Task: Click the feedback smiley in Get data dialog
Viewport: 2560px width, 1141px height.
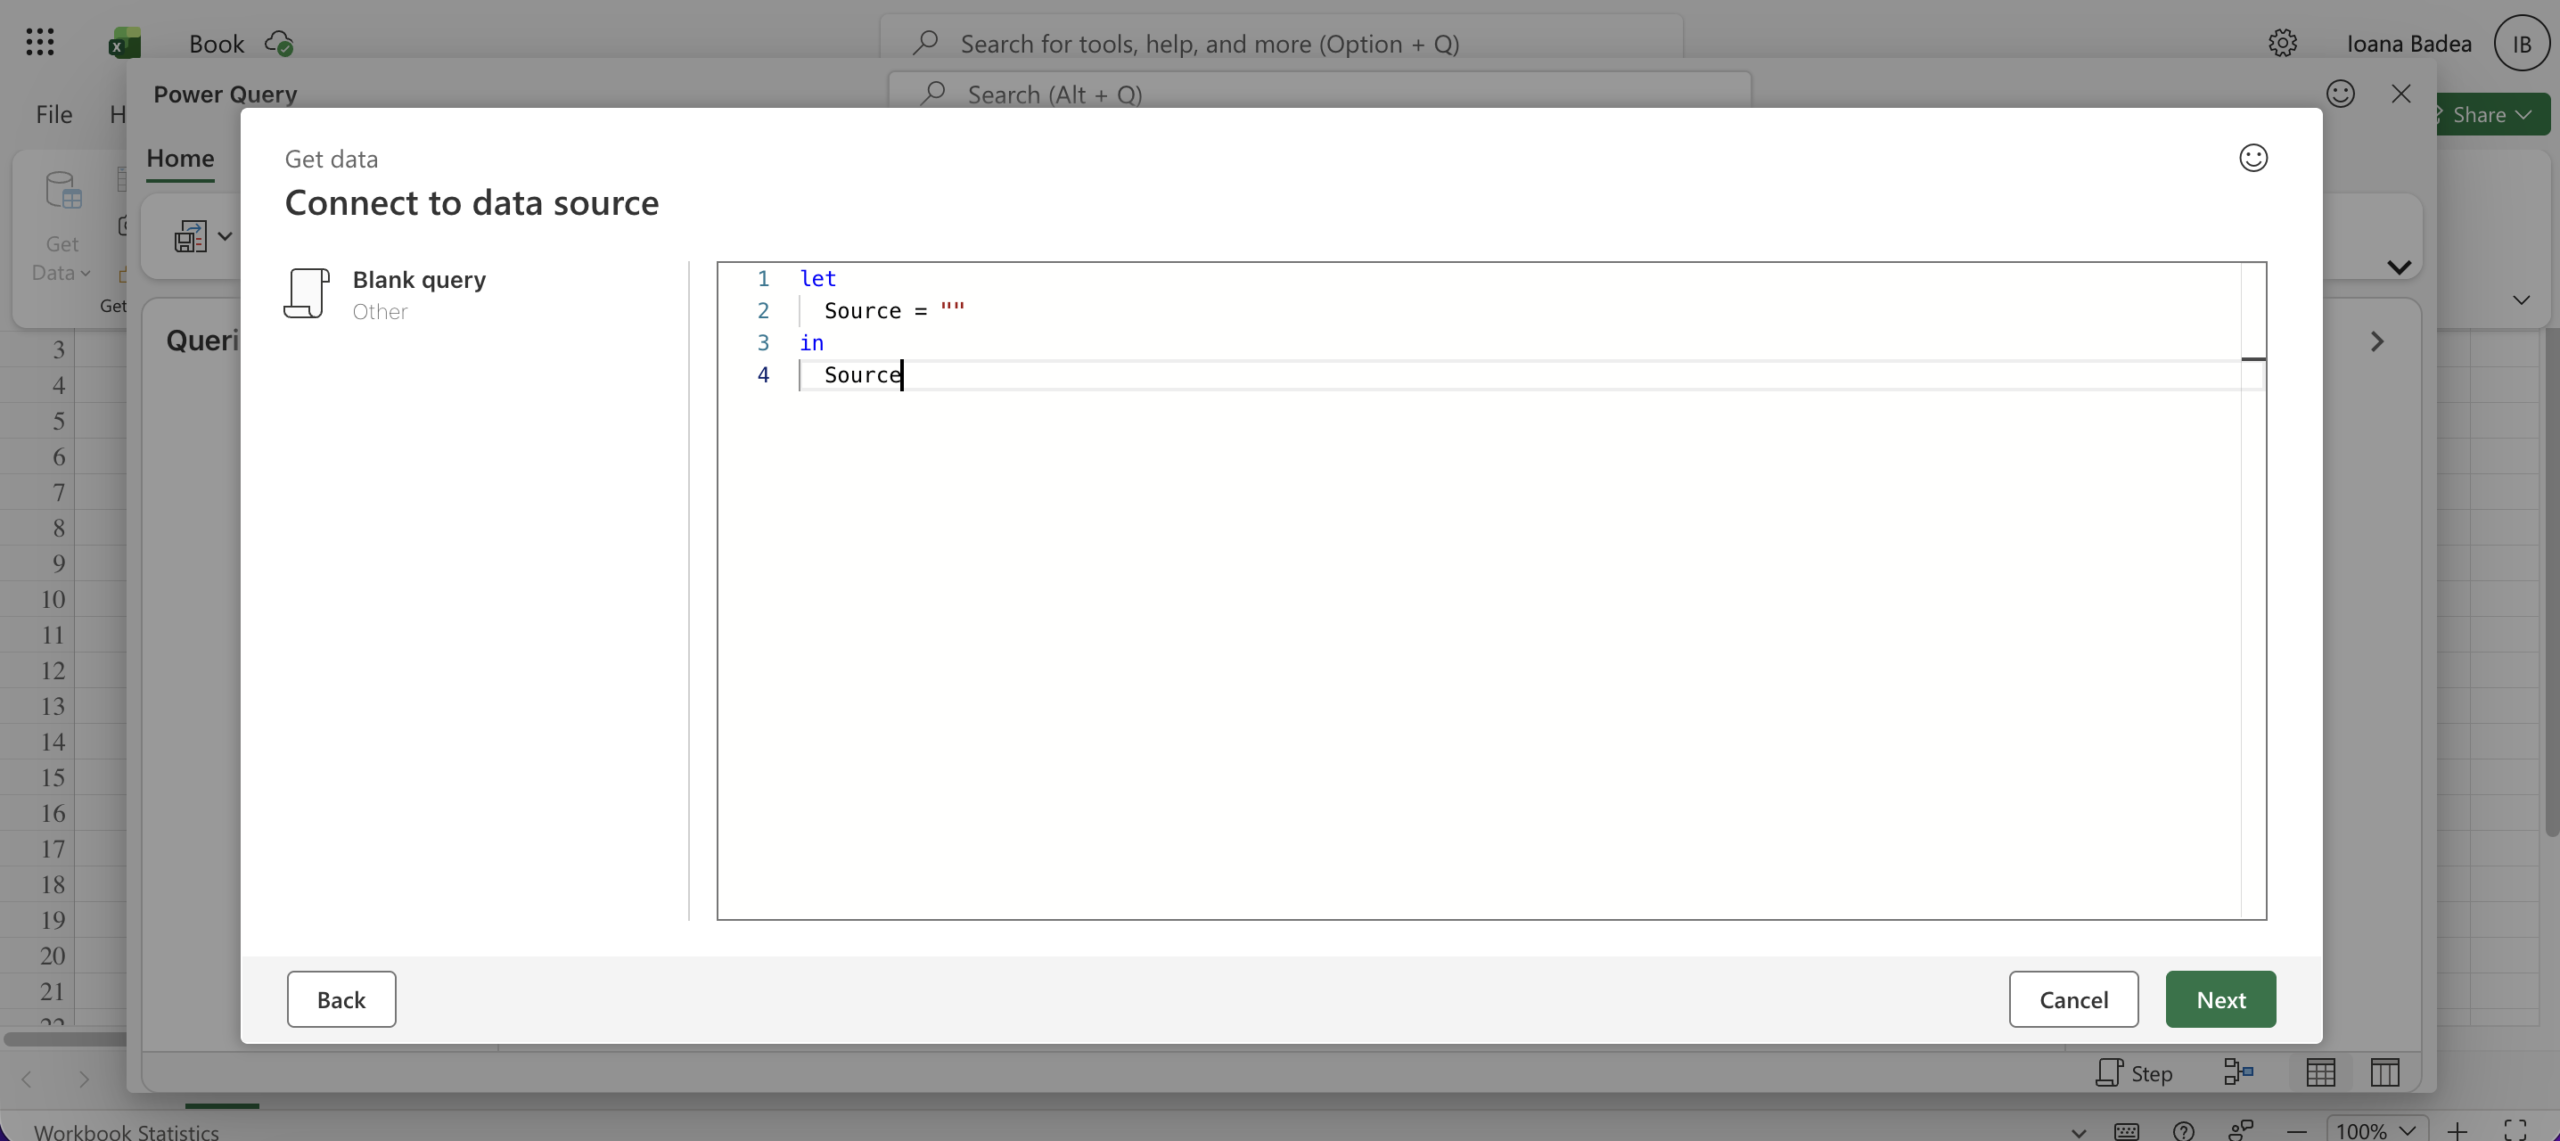Action: pyautogui.click(x=2252, y=158)
